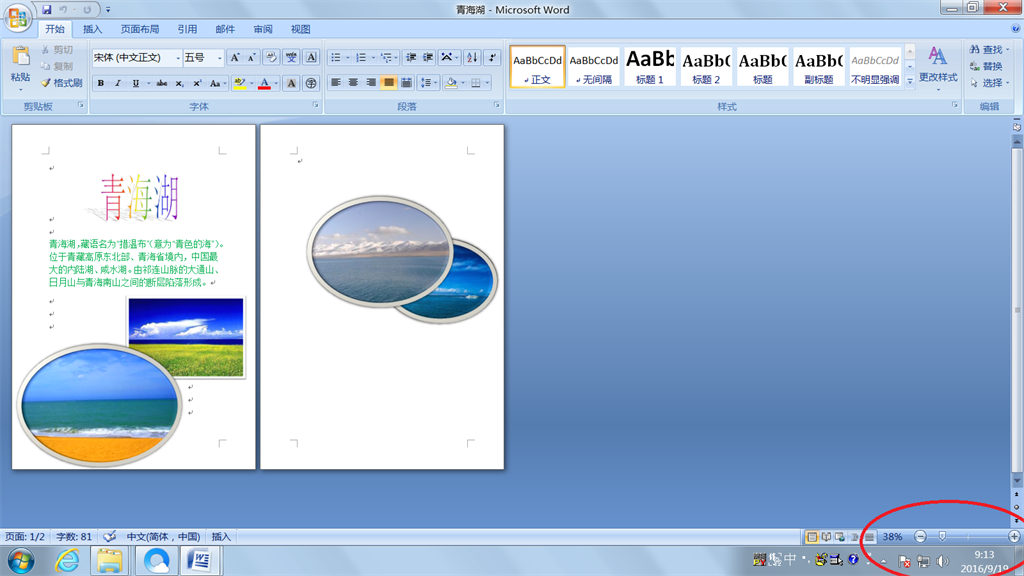This screenshot has height=576, width=1024.
Task: Apply strikethrough to text
Action: [x=161, y=83]
